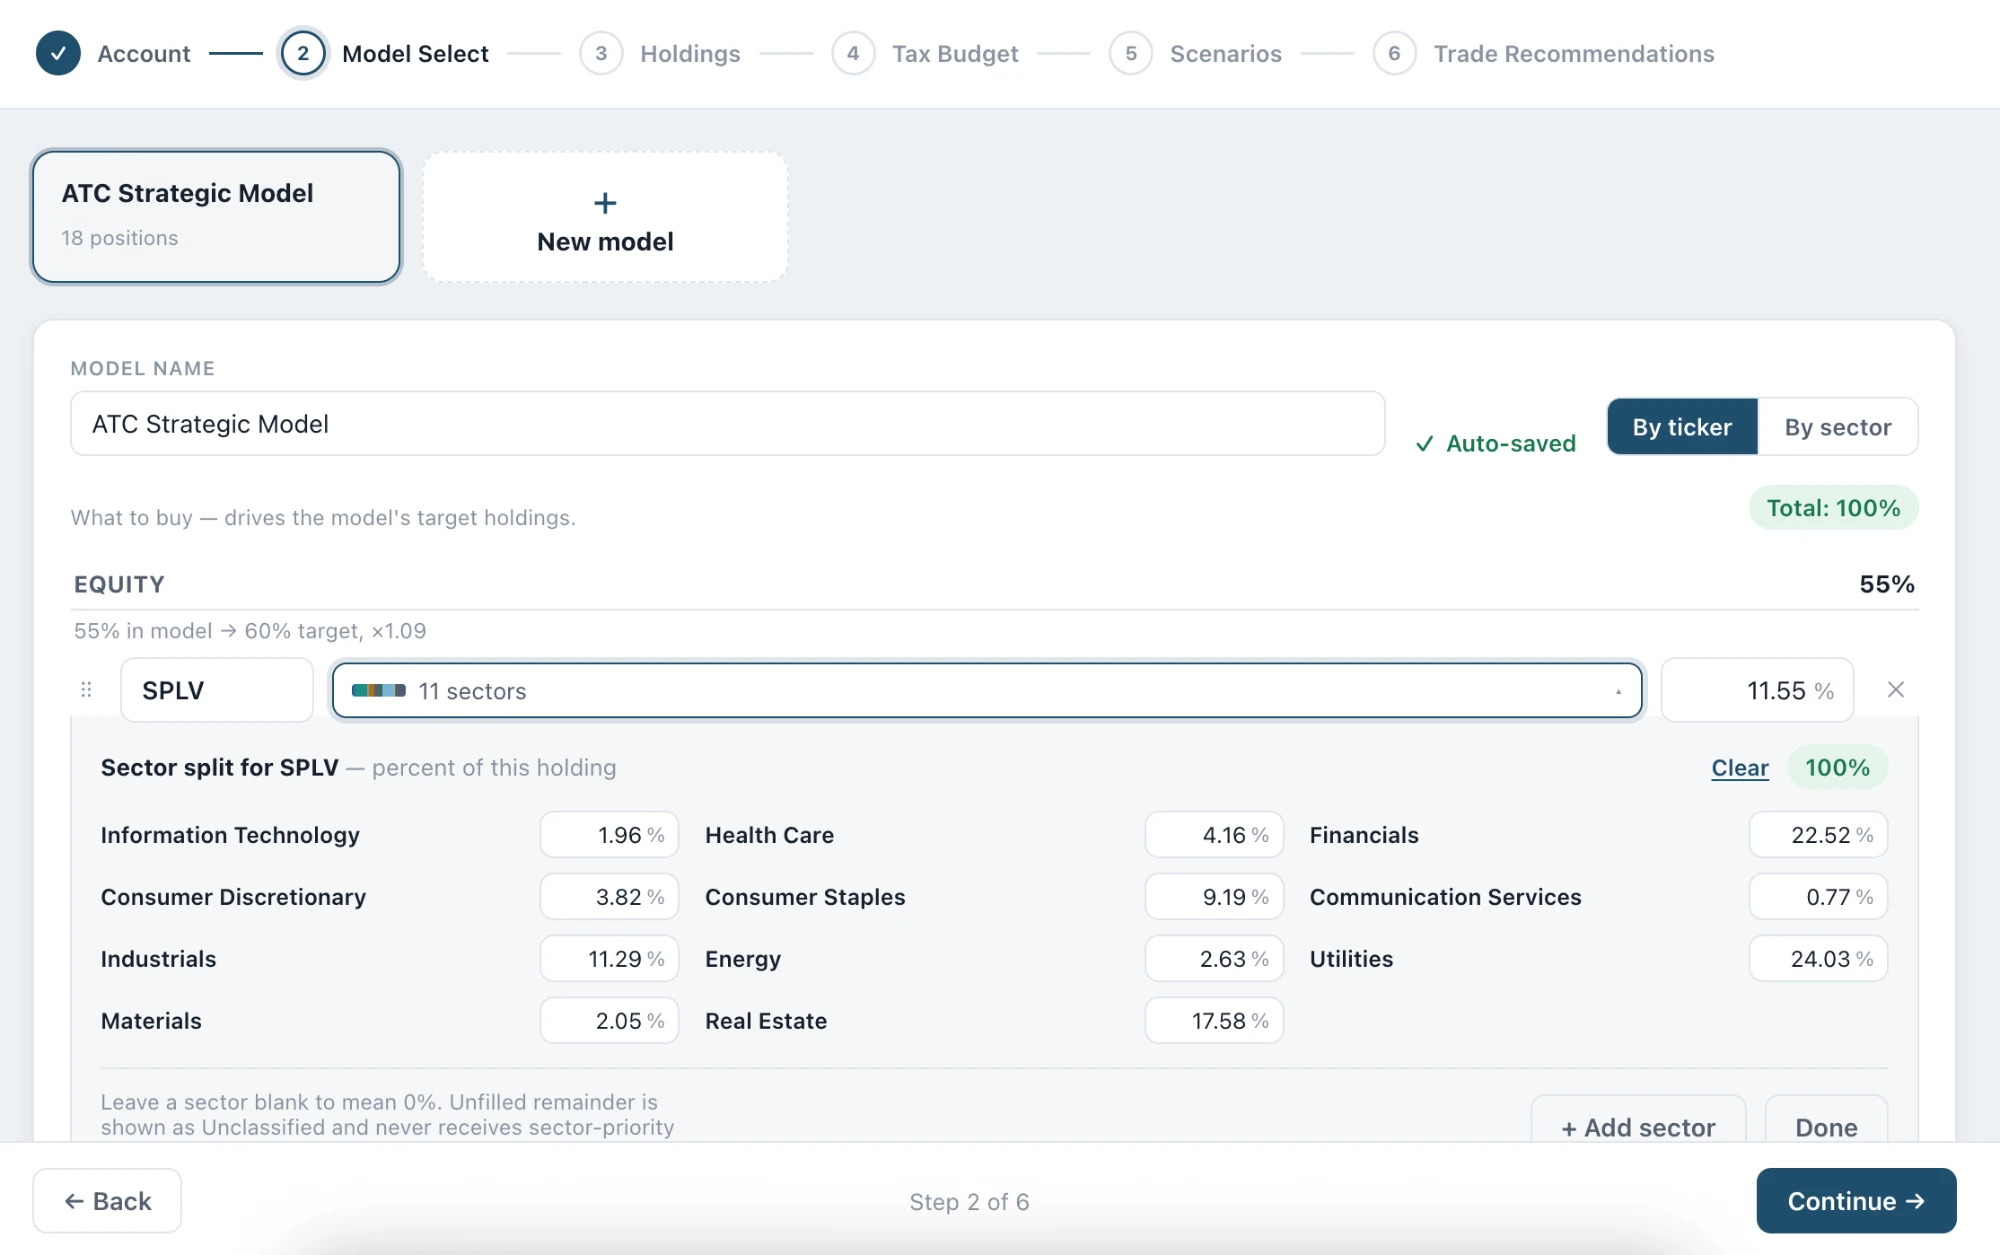Create a New model
This screenshot has width=2000, height=1255.
tap(605, 217)
